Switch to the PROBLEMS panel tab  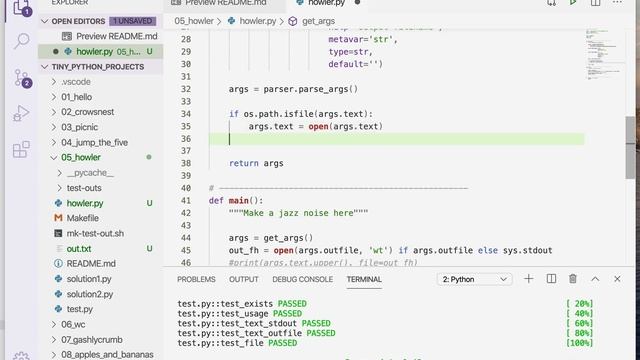[x=196, y=279]
